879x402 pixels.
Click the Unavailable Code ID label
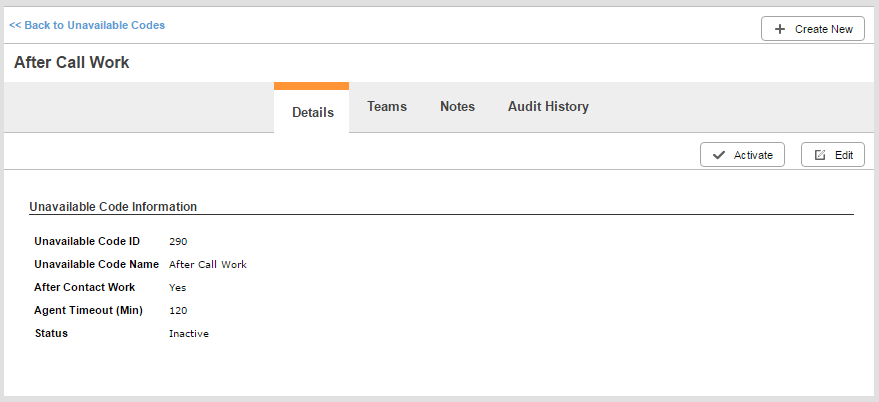coord(87,241)
